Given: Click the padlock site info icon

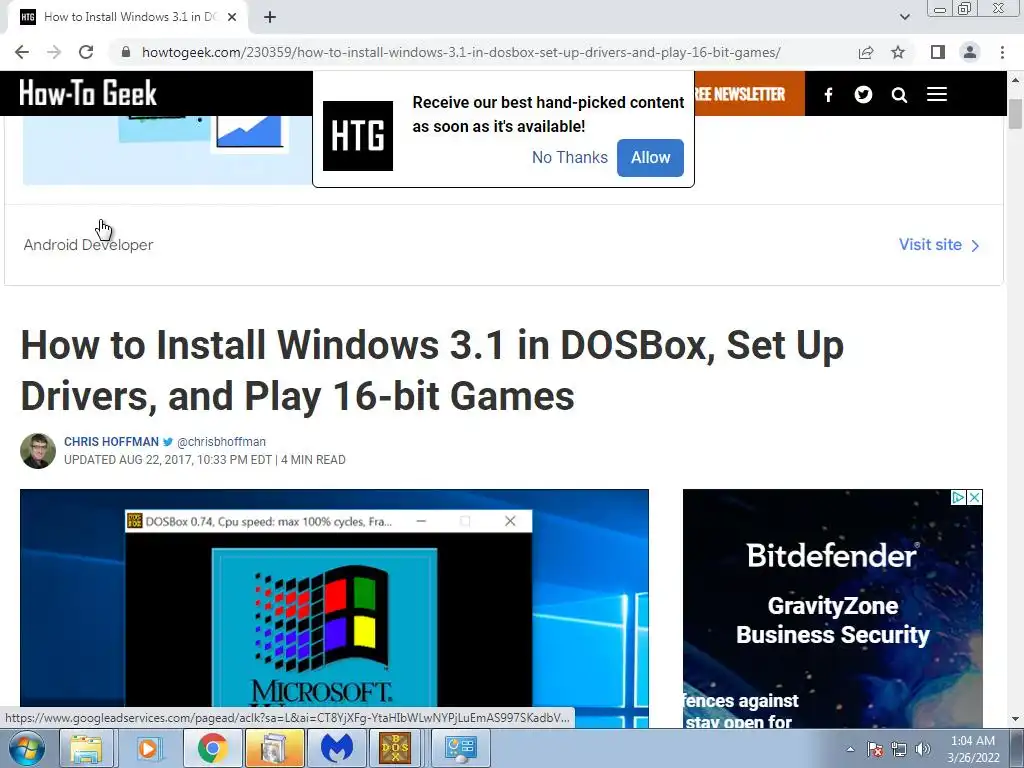Looking at the screenshot, I should (x=126, y=52).
